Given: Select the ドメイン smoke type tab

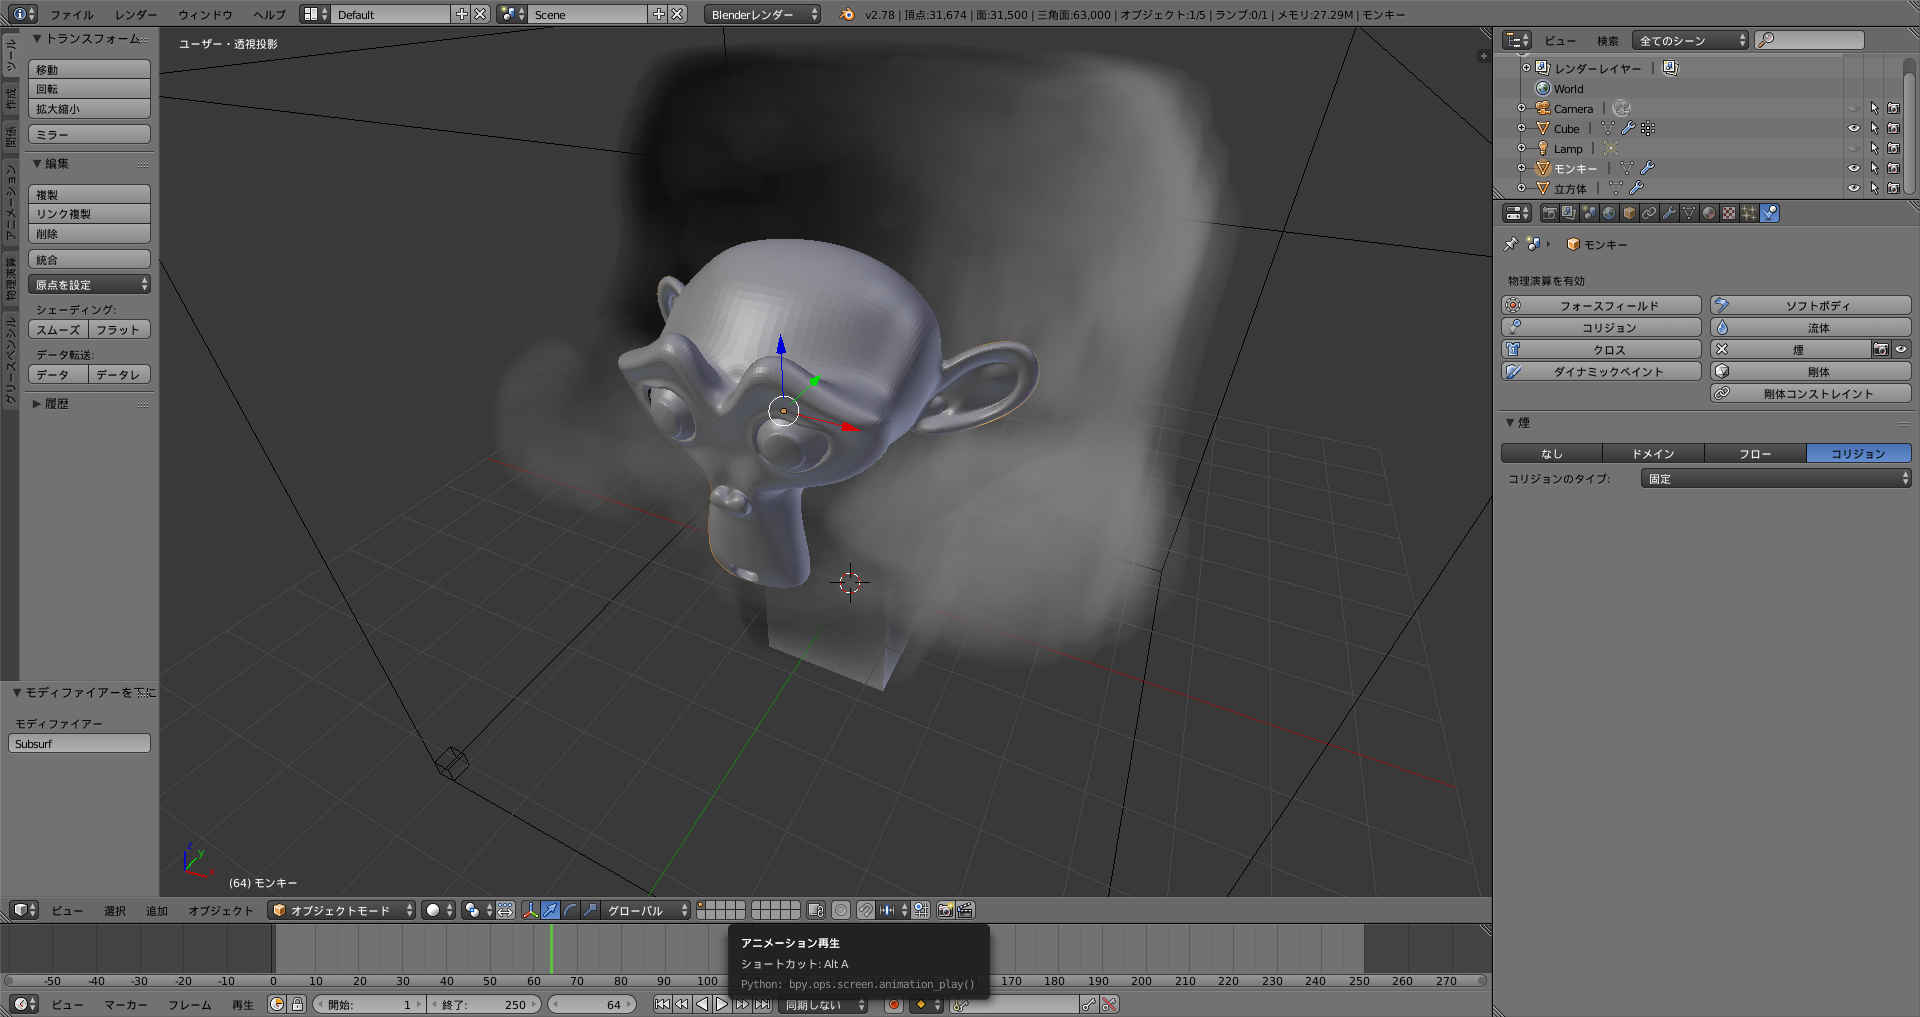Looking at the screenshot, I should 1653,454.
